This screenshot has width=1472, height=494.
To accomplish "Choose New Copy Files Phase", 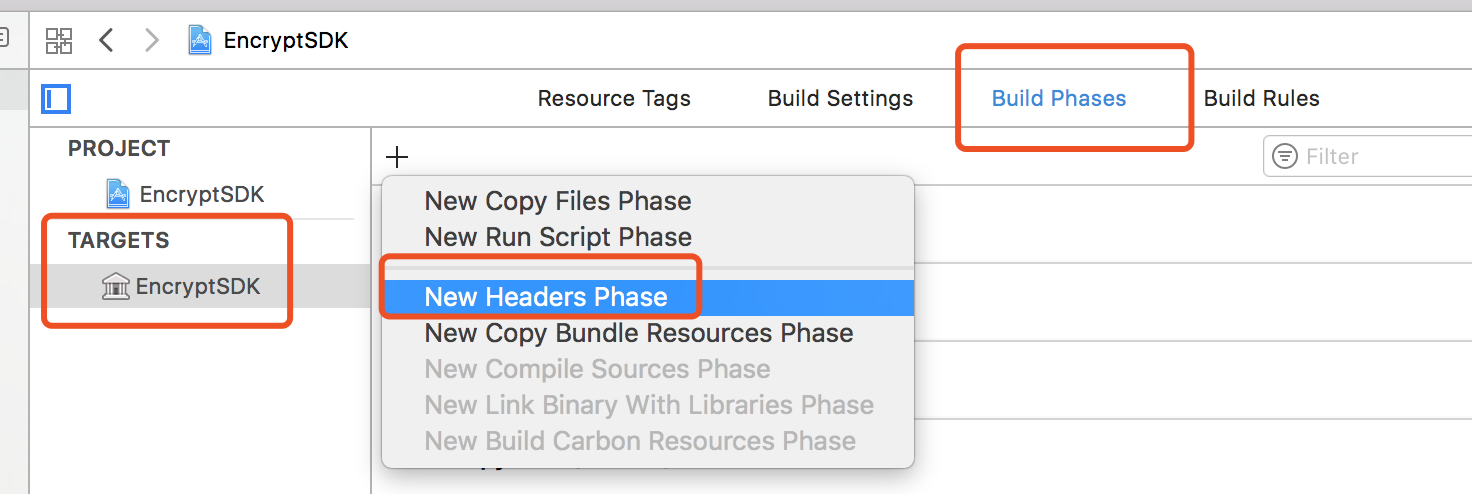I will pyautogui.click(x=558, y=201).
